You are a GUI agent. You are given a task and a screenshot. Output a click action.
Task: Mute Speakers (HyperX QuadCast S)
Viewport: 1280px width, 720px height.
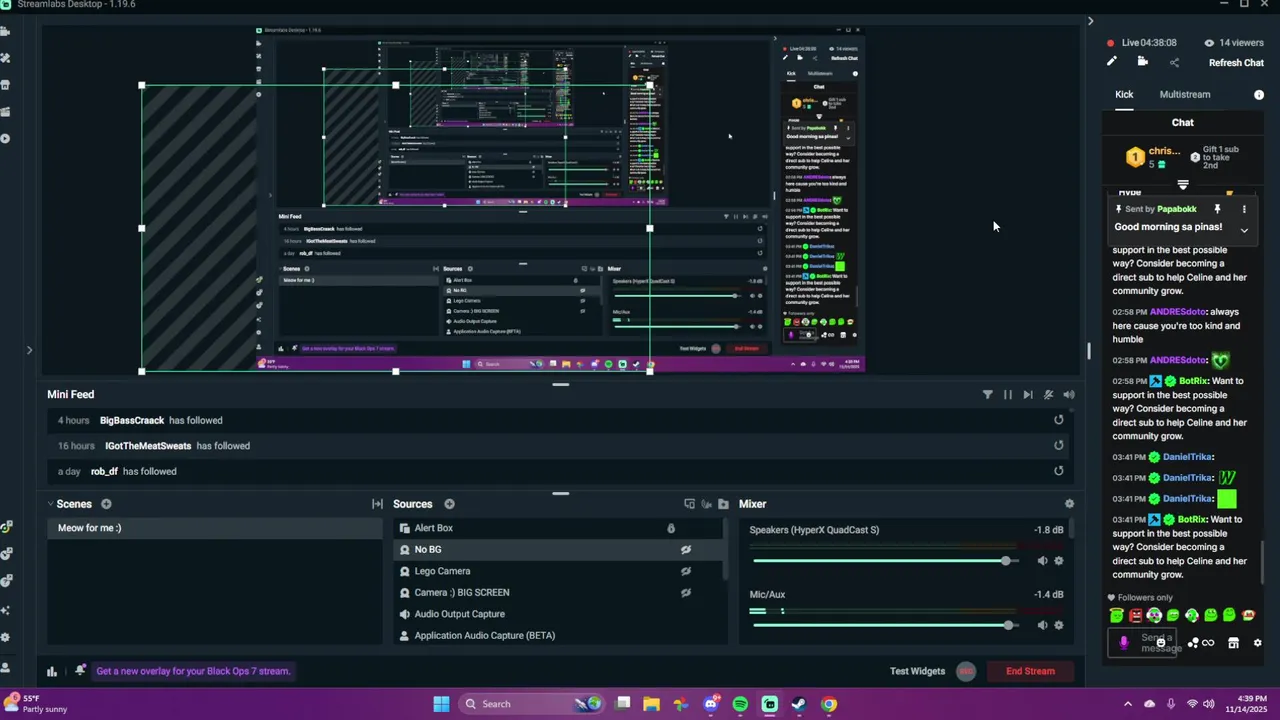tap(1042, 561)
